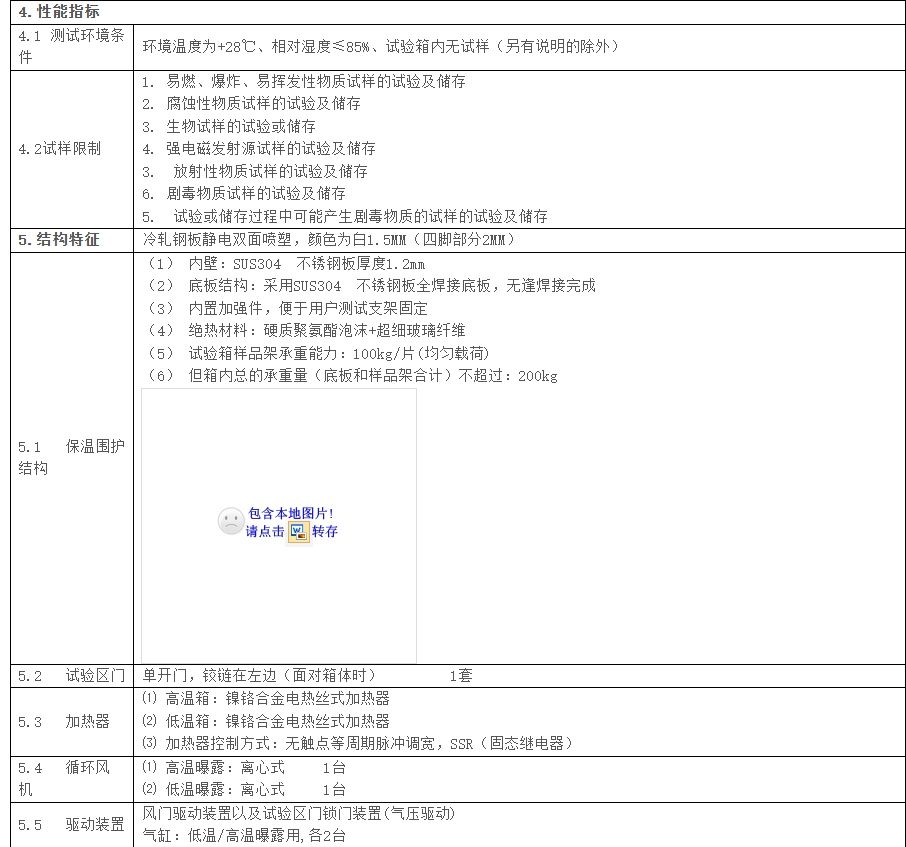Click the 转存 link text
906x847 pixels.
(325, 532)
